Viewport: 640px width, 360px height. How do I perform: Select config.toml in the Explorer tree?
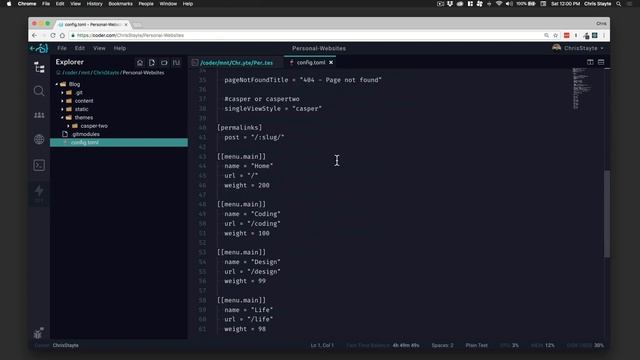119,142
